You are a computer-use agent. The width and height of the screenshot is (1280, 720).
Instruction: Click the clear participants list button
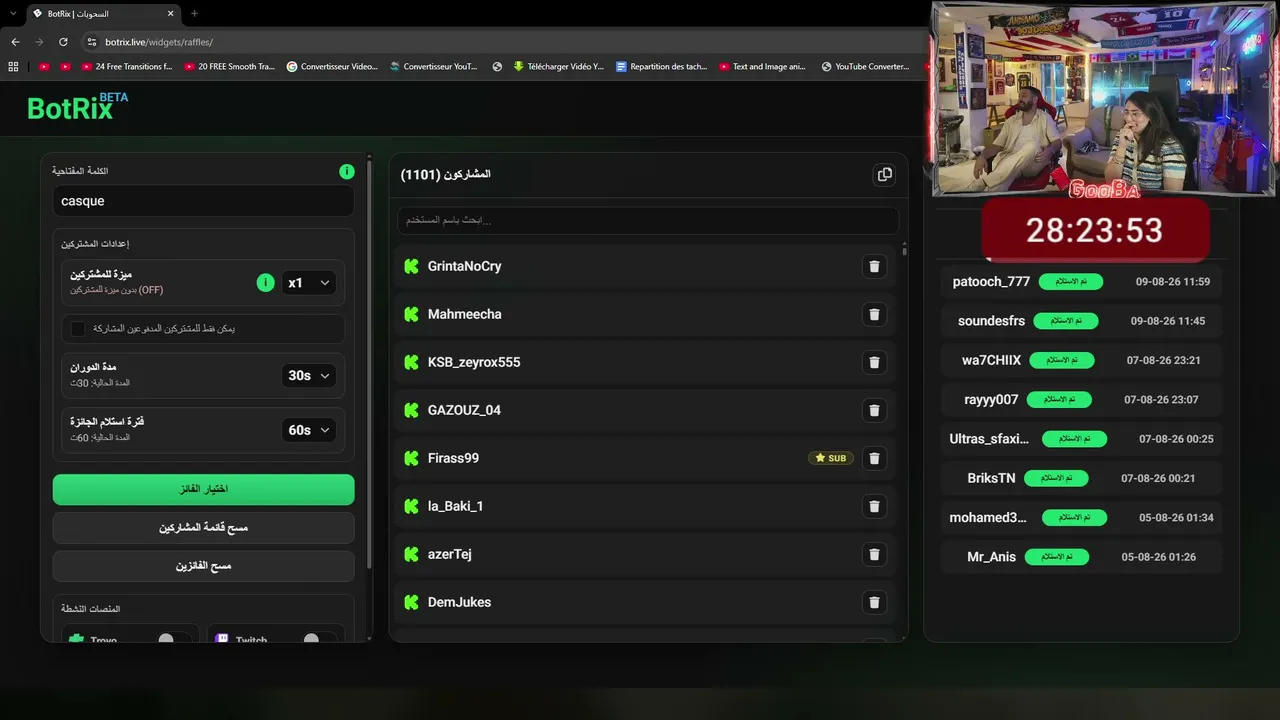[204, 527]
